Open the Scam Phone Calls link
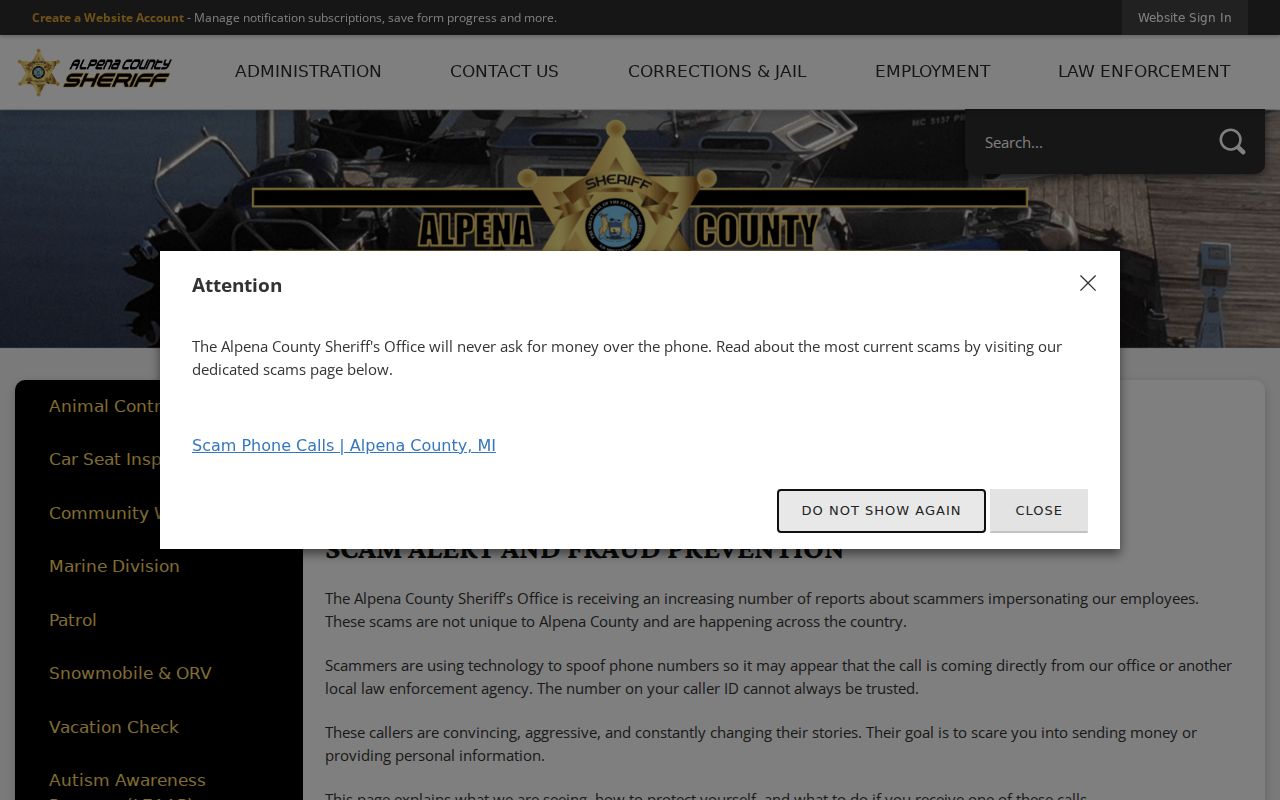The width and height of the screenshot is (1280, 800). (x=344, y=445)
